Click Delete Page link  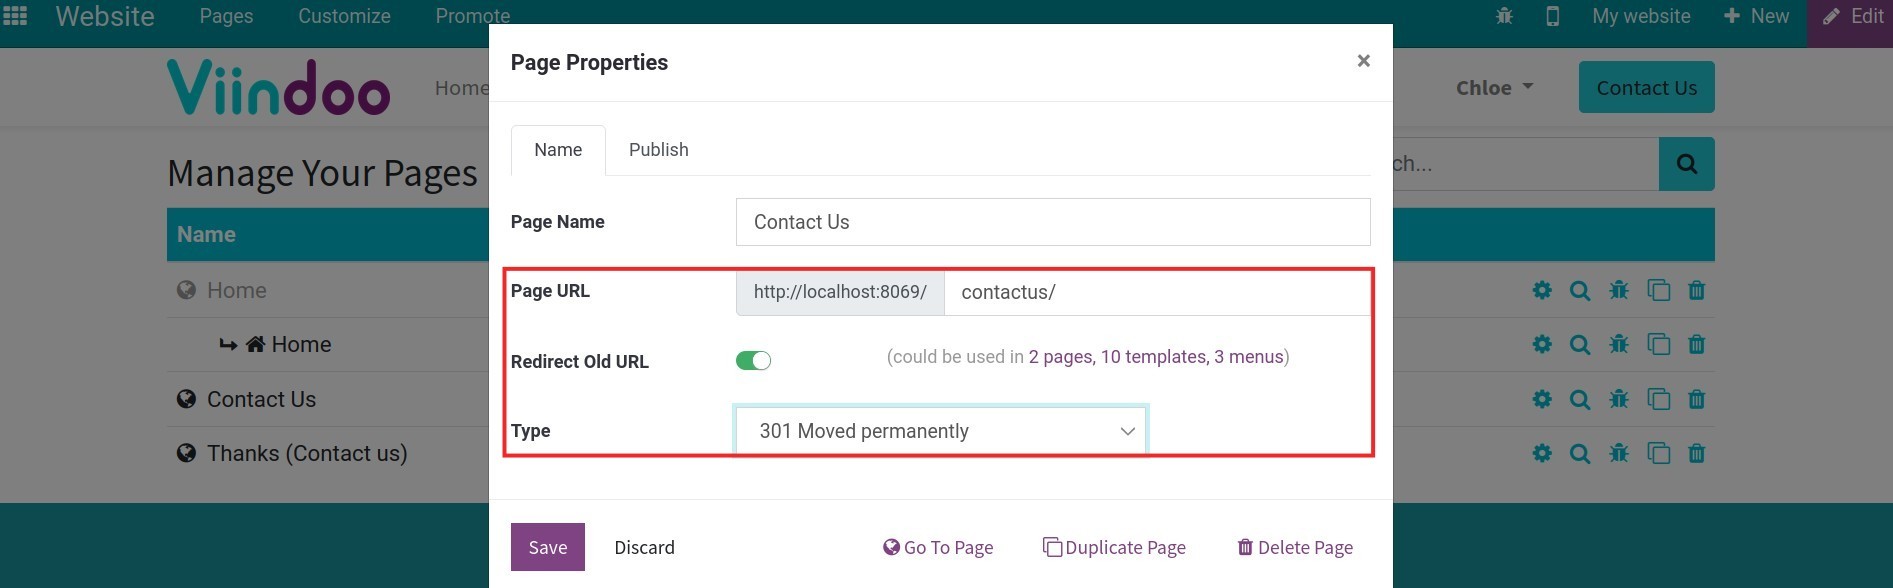point(1295,547)
